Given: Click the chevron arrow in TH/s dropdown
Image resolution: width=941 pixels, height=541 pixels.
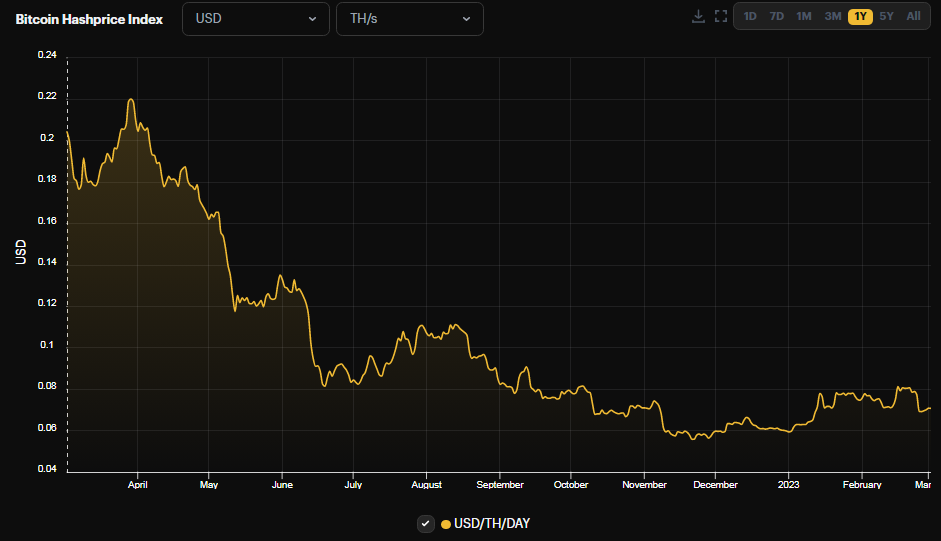Looking at the screenshot, I should (466, 19).
